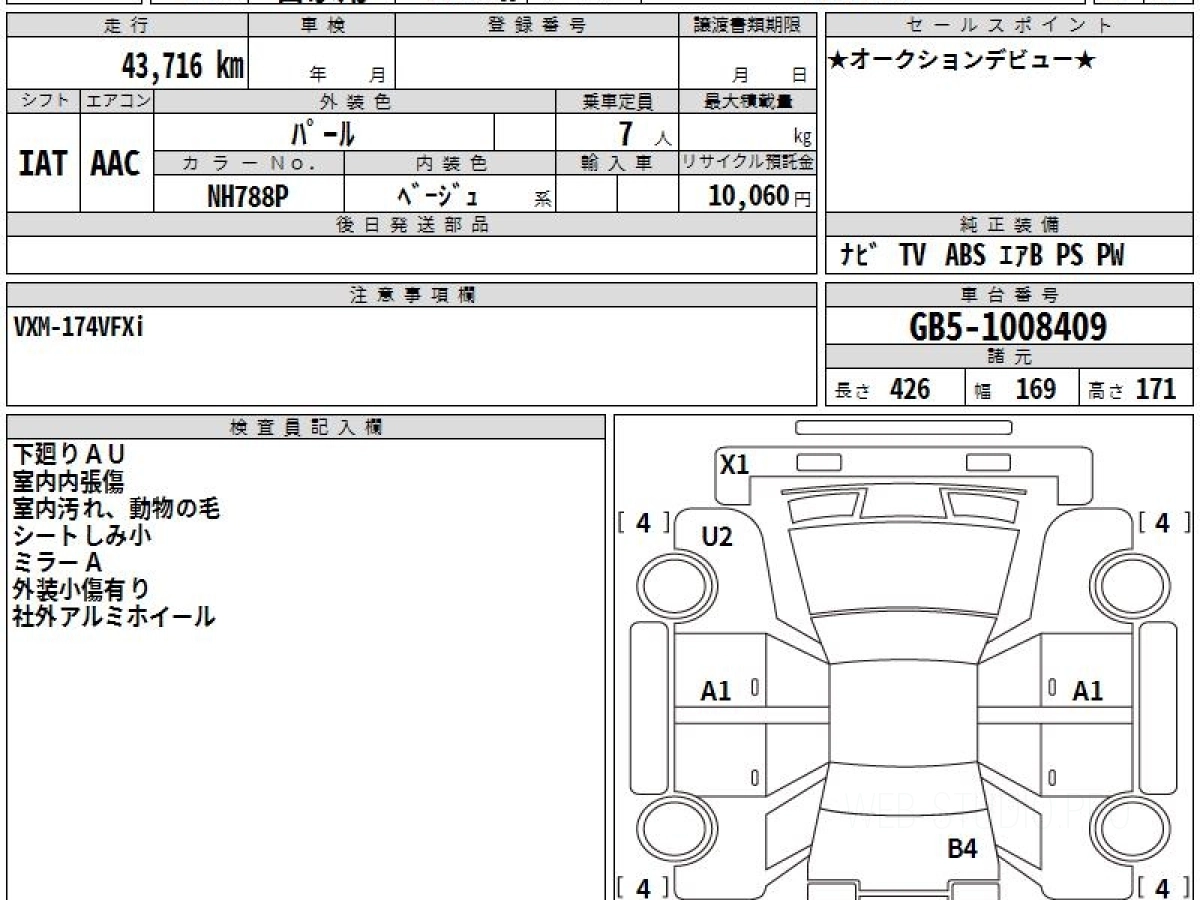Select the upper-right wheel circle in the diagram
The image size is (1200, 900).
(1128, 586)
